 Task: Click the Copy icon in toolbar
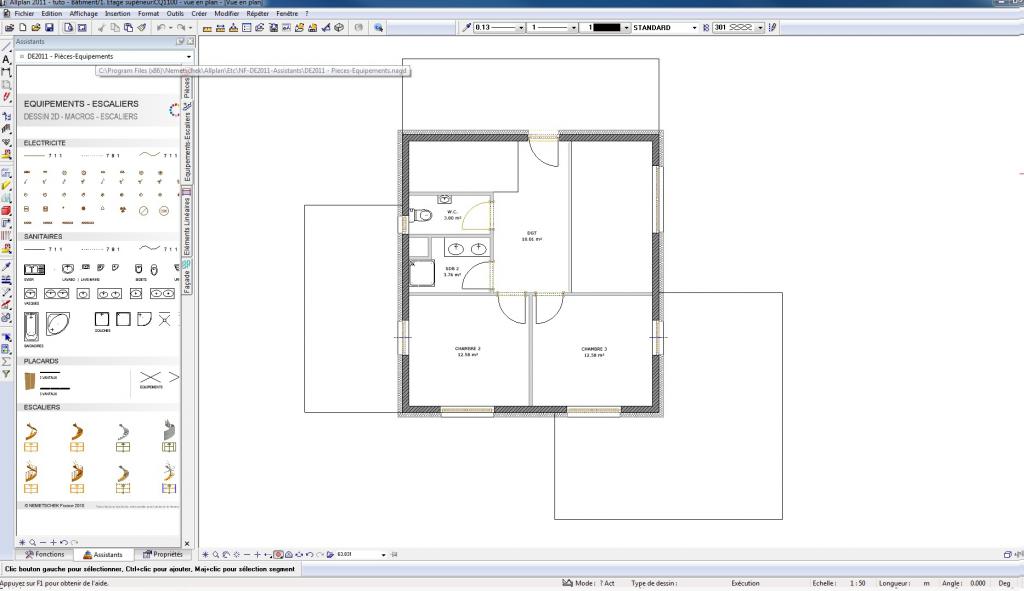point(115,28)
